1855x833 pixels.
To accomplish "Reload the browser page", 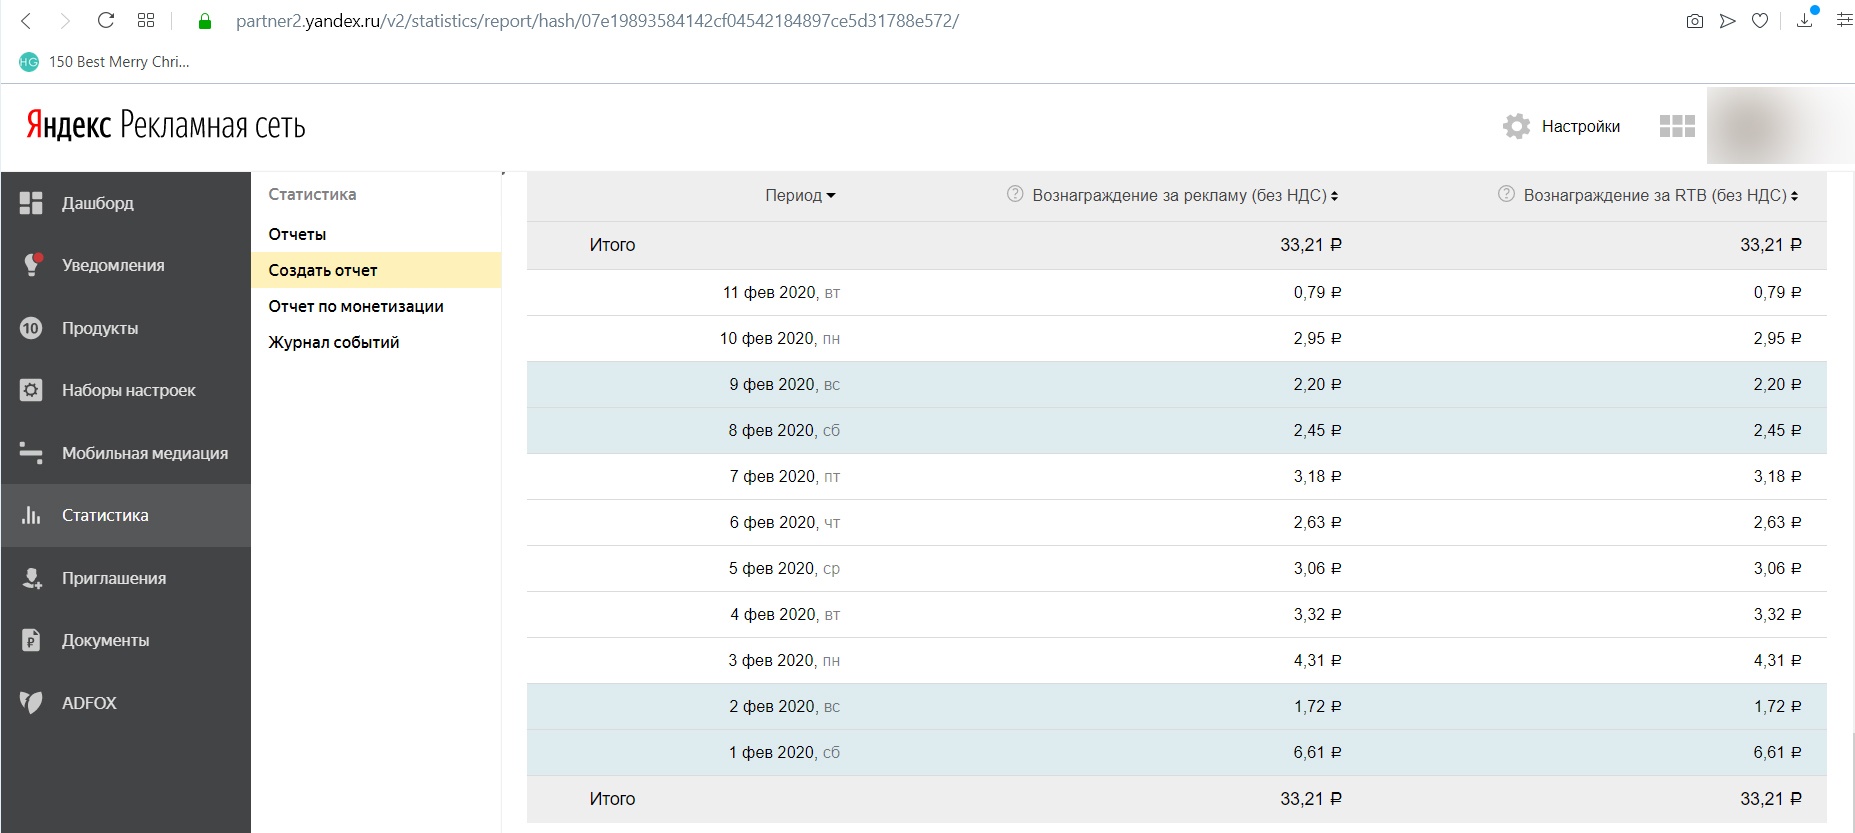I will [105, 21].
